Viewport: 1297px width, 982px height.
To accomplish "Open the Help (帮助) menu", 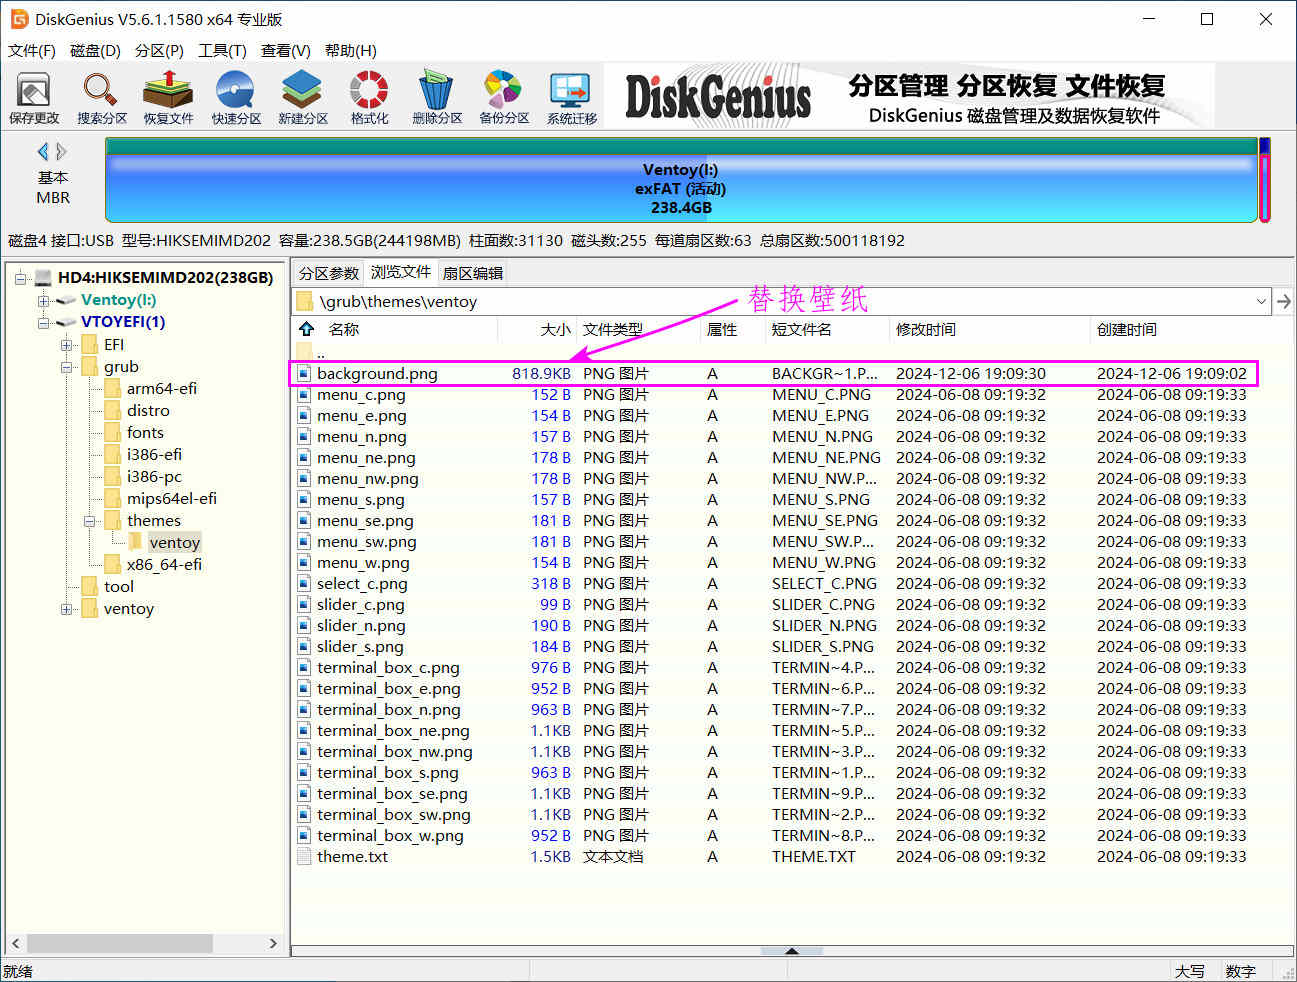I will pos(350,51).
